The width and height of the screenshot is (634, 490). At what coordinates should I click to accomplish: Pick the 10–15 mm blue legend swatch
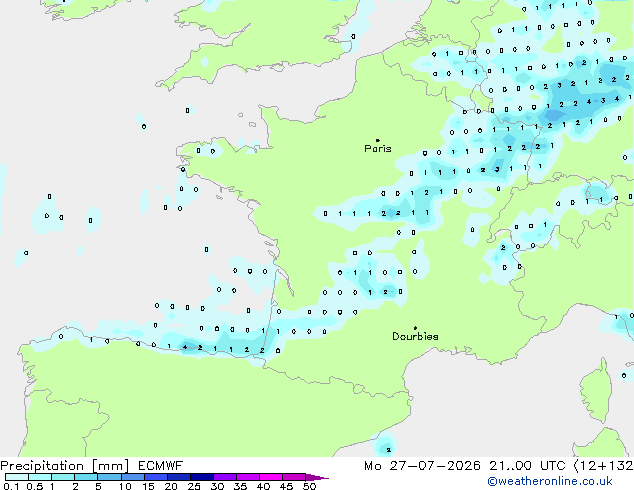tap(132, 477)
